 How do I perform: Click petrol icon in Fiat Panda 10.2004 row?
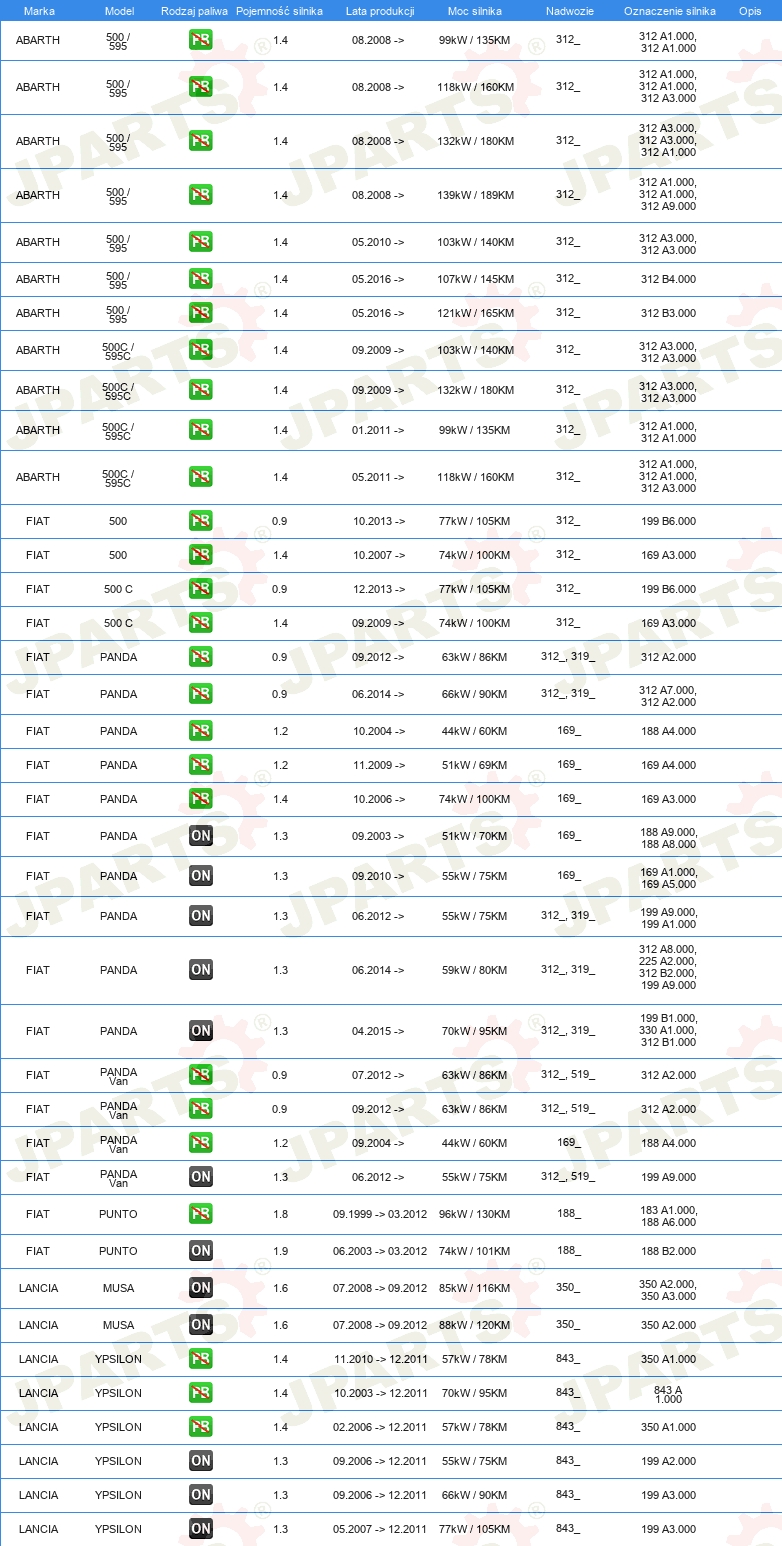[x=201, y=731]
